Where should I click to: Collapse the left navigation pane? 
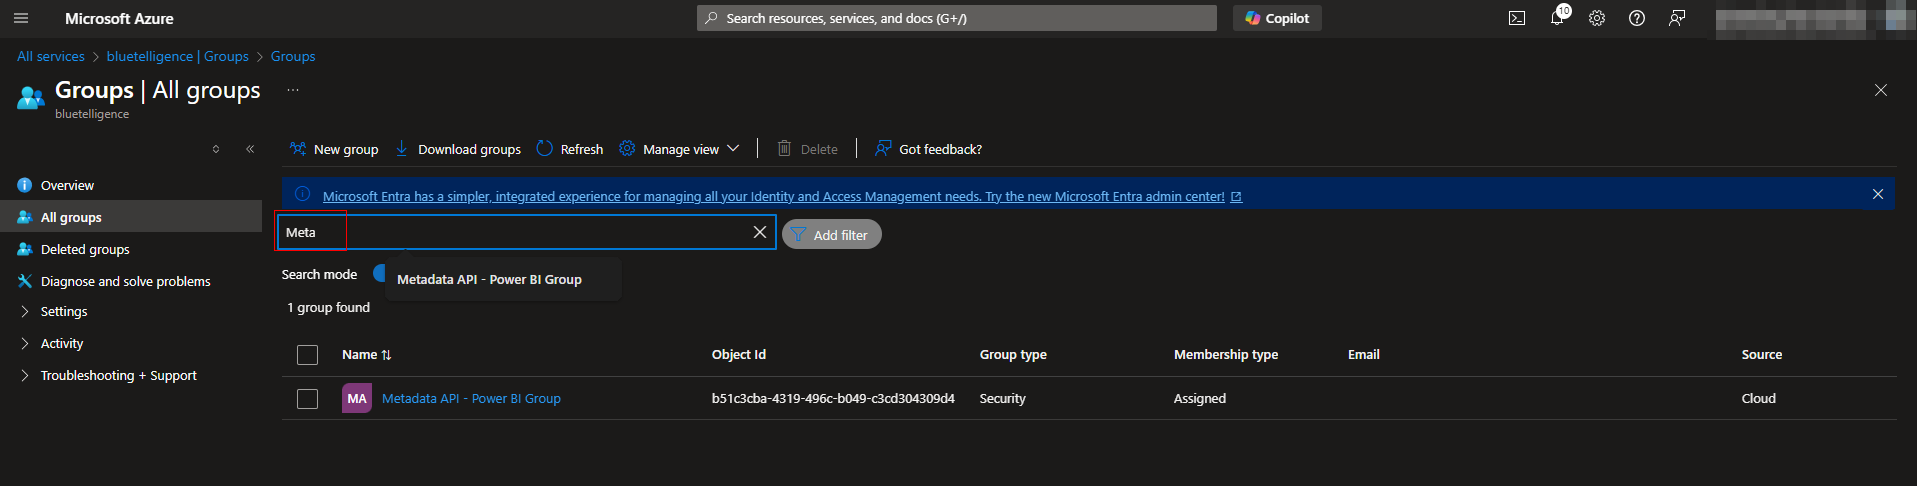(250, 149)
